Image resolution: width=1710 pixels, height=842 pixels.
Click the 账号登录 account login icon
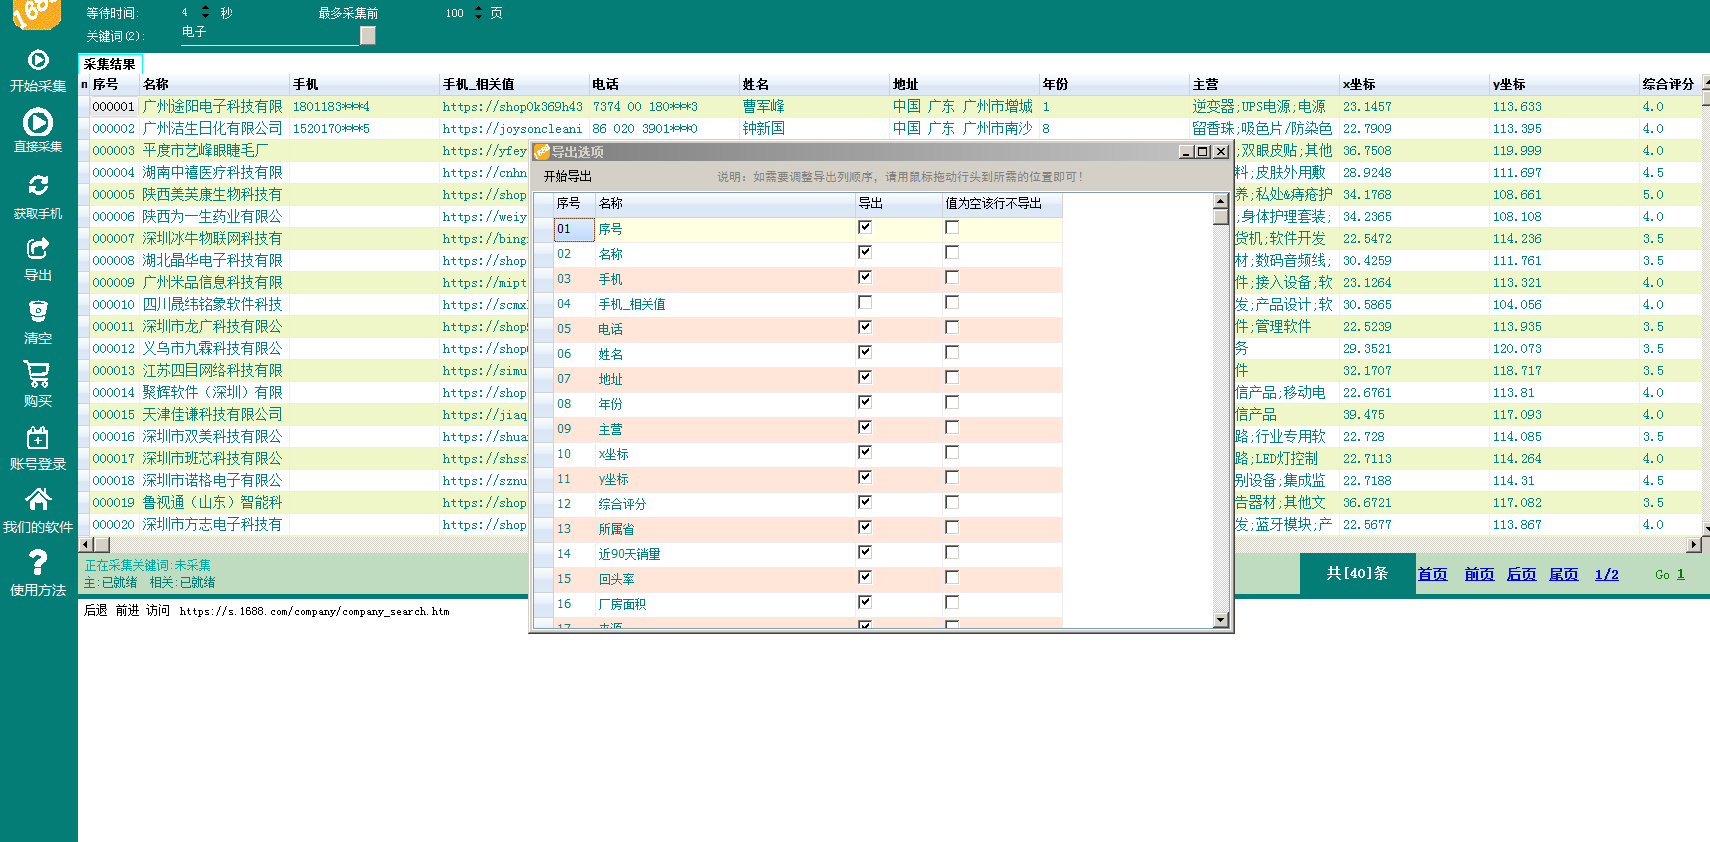click(38, 437)
